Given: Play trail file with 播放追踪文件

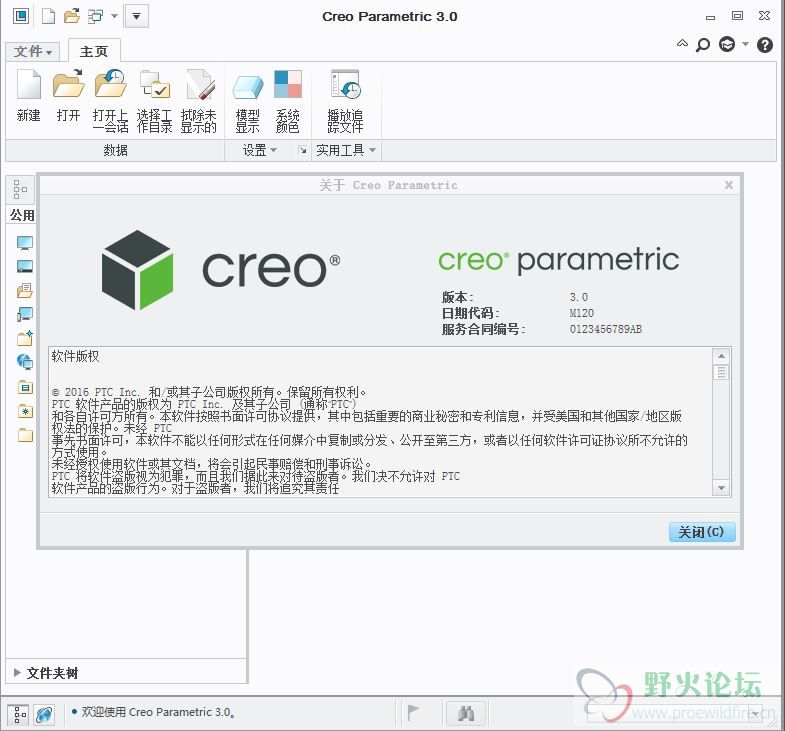Looking at the screenshot, I should pyautogui.click(x=345, y=101).
